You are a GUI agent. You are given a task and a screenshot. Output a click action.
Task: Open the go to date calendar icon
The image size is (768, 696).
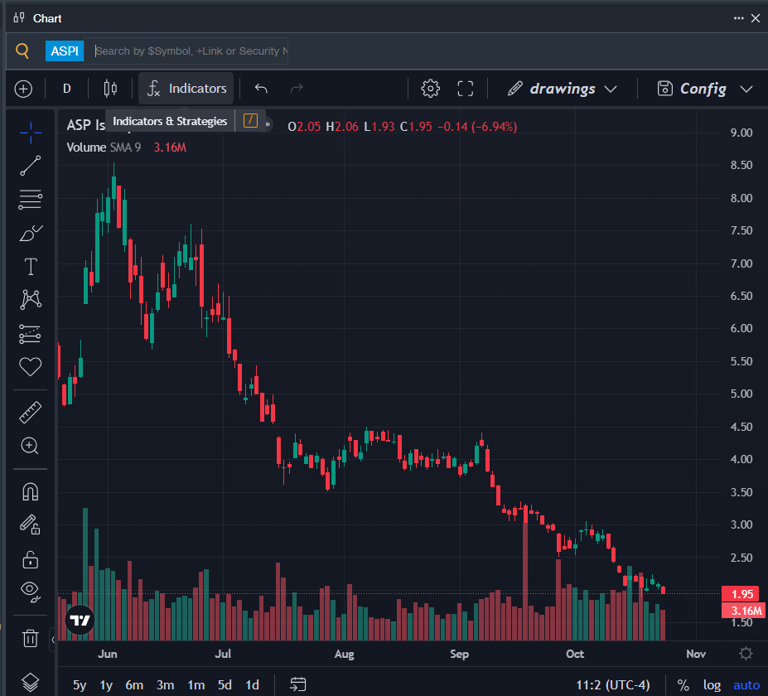click(x=298, y=684)
